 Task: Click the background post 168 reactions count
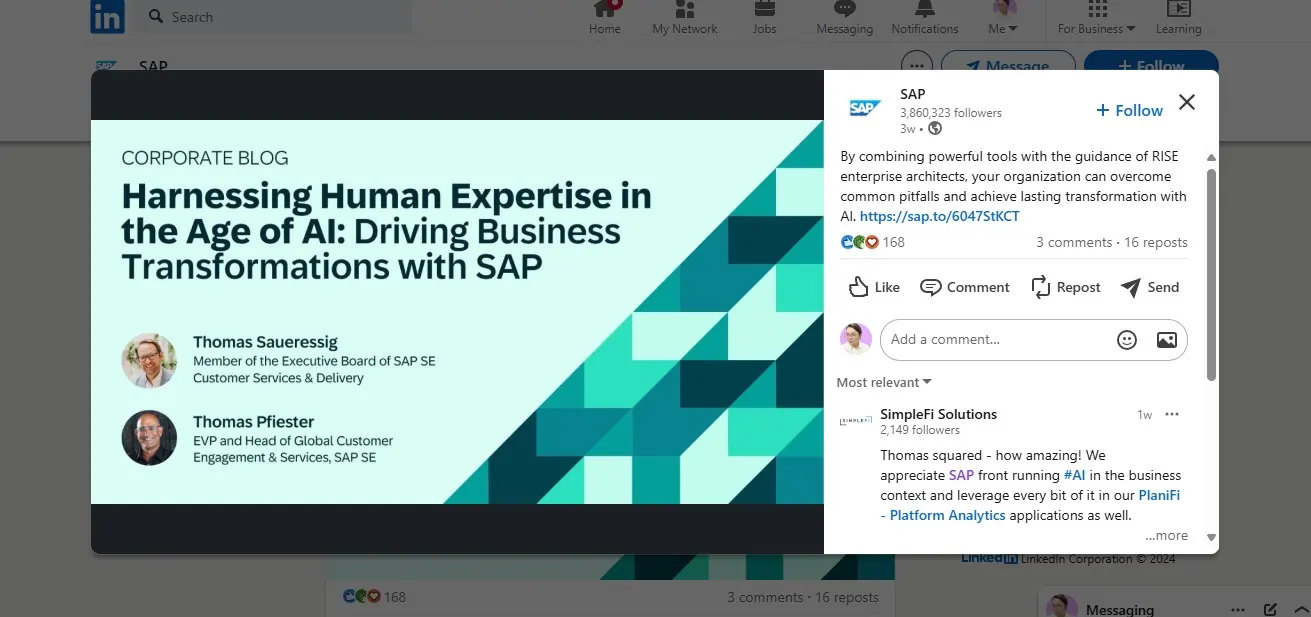(375, 597)
